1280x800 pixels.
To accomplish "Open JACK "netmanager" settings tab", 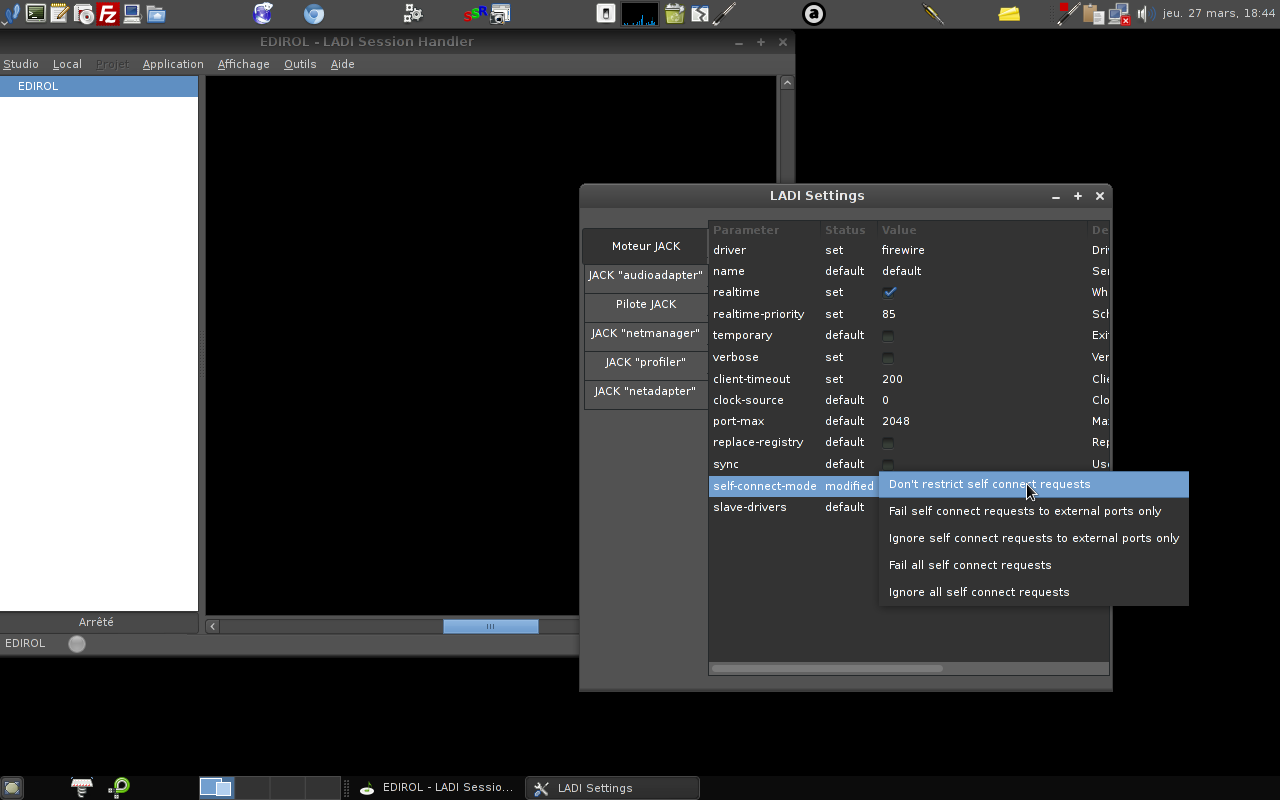I will (x=646, y=333).
